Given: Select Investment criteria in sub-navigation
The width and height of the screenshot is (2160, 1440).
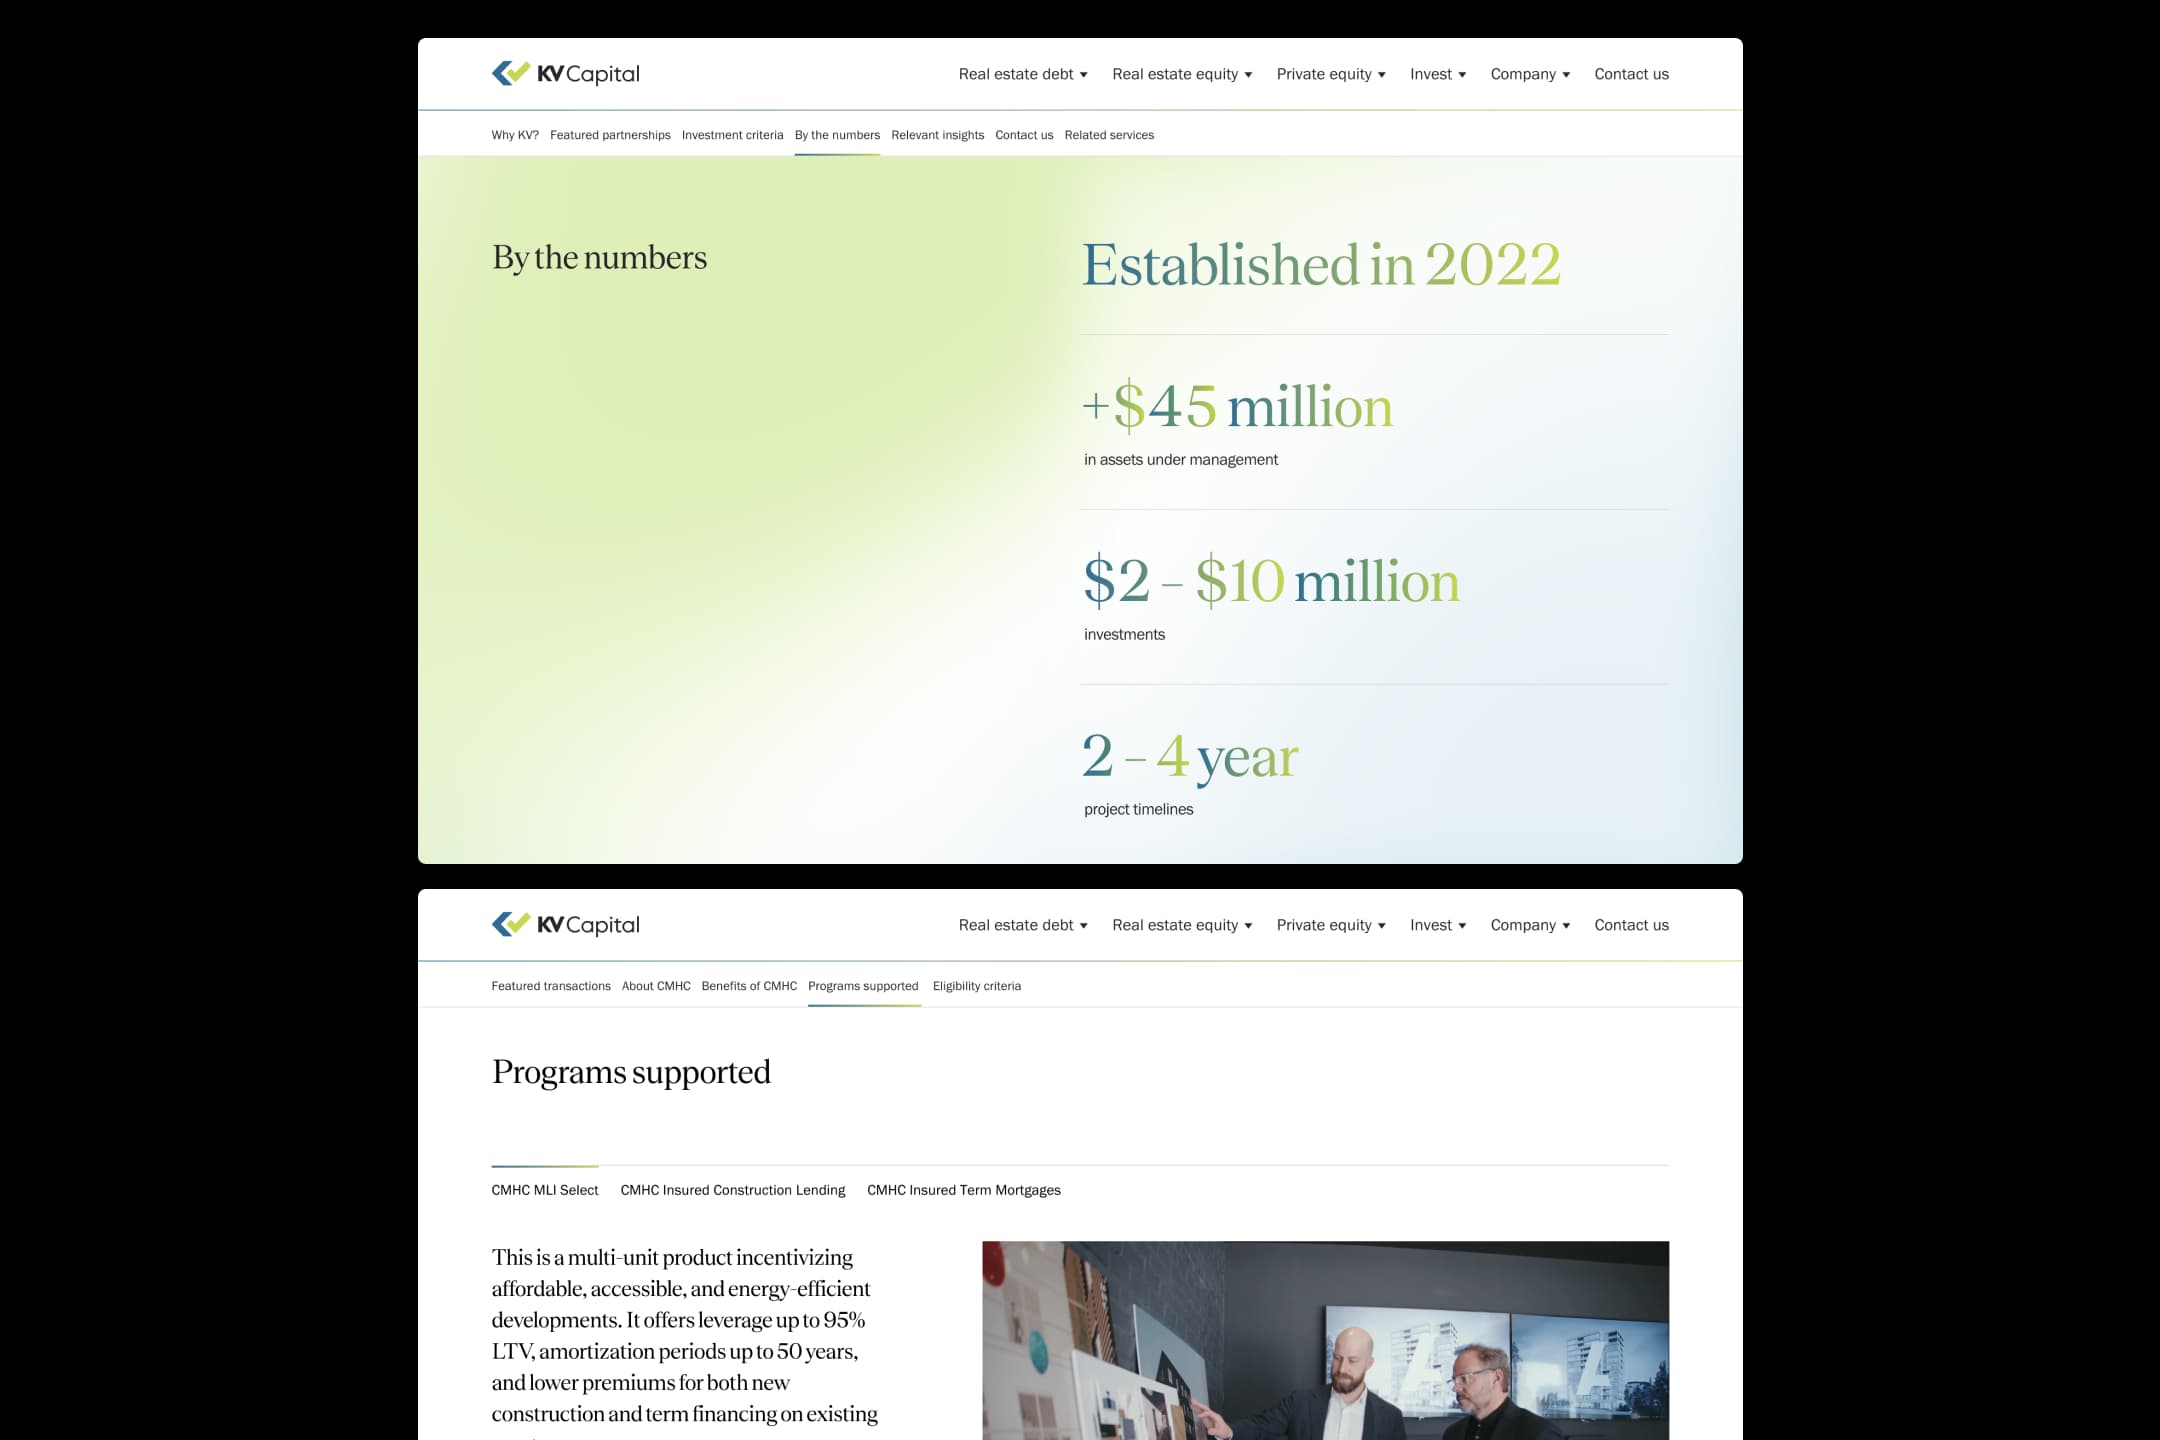Looking at the screenshot, I should pyautogui.click(x=732, y=135).
